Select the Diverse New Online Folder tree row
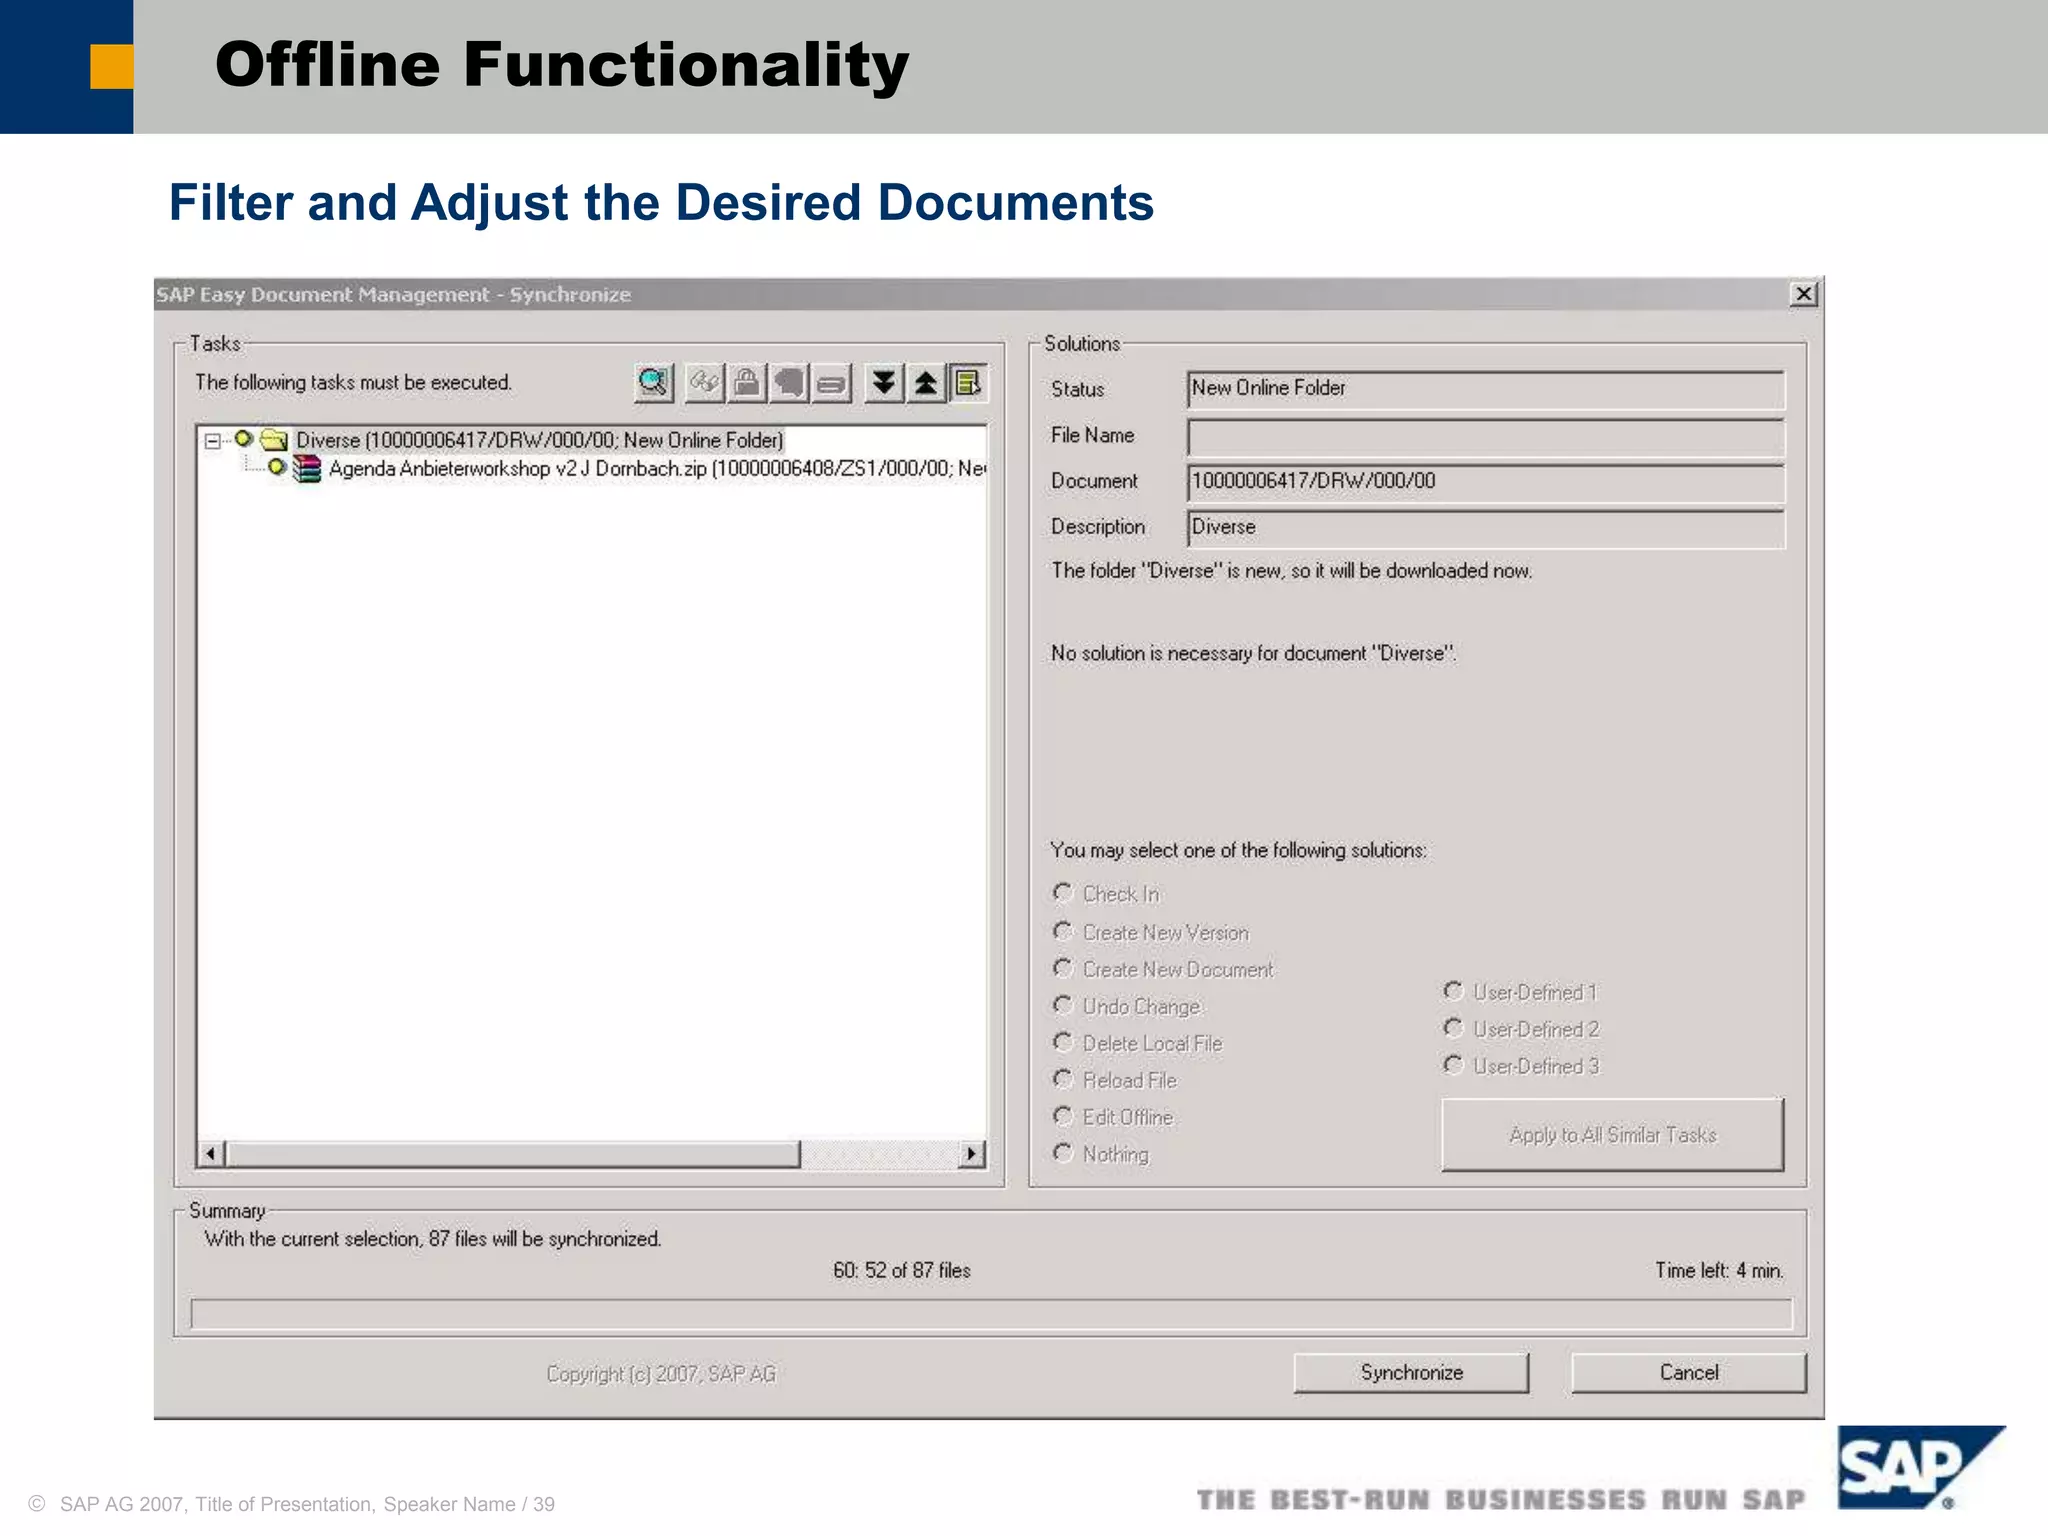The image size is (2048, 1536). 540,440
